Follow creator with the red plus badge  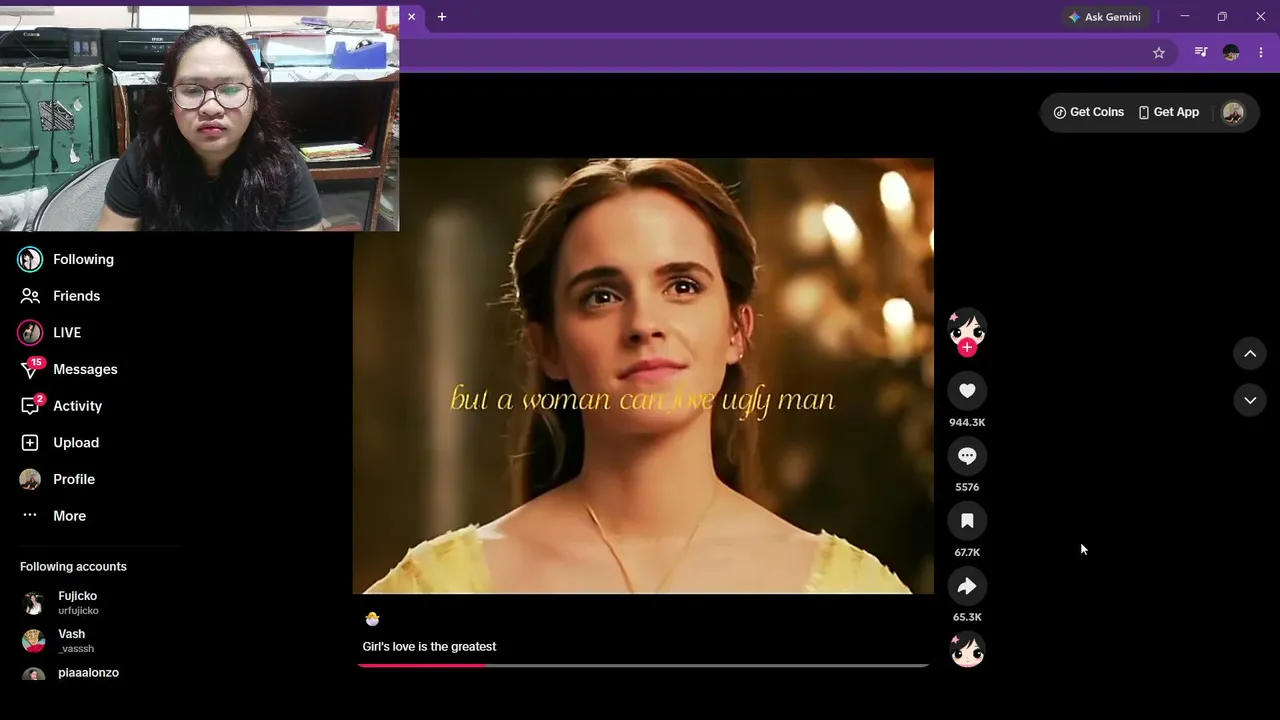pos(967,348)
